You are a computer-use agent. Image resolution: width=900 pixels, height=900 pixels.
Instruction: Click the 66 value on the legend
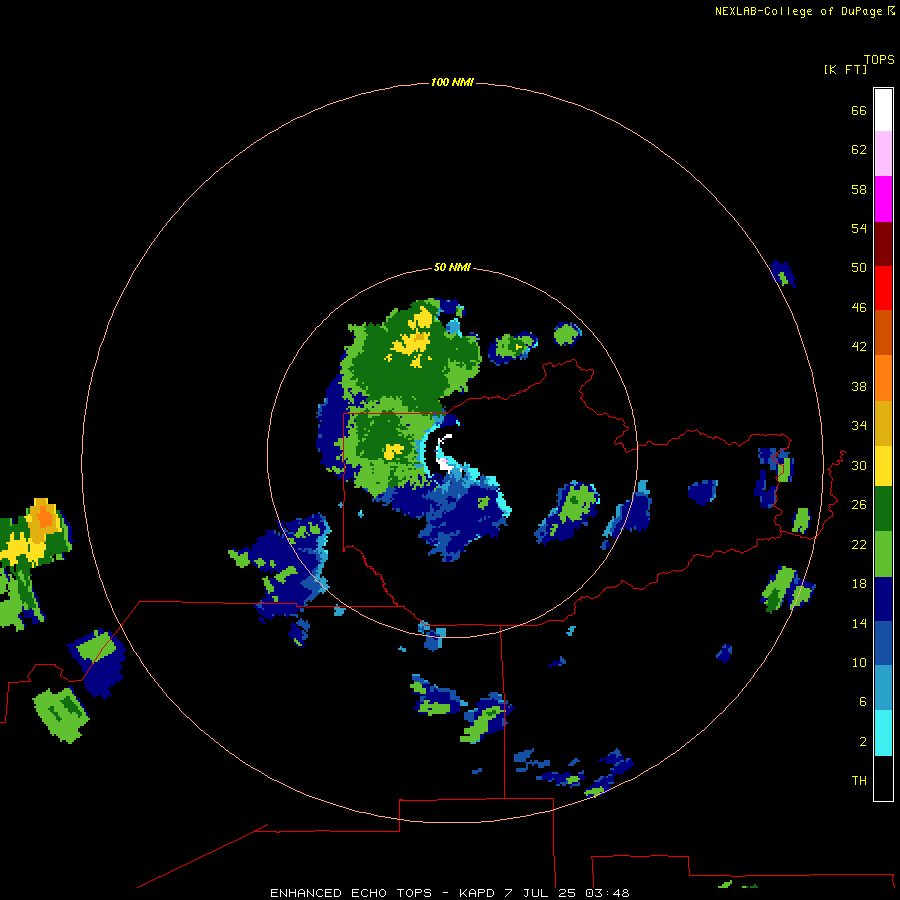click(x=859, y=111)
